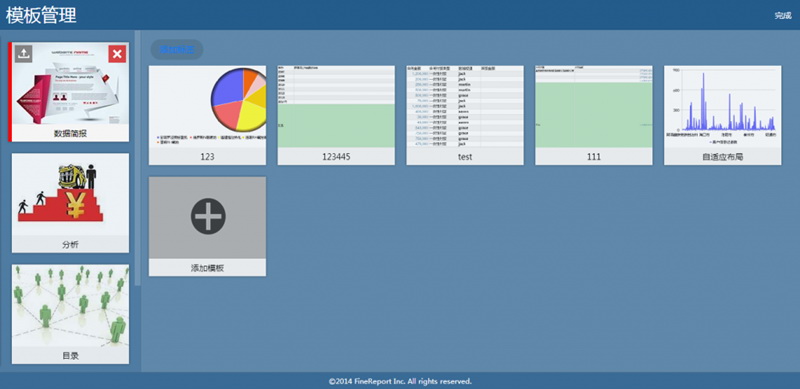This screenshot has width=800, height=389.
Task: Click the upload icon on 数据简报 card
Action: coord(23,54)
